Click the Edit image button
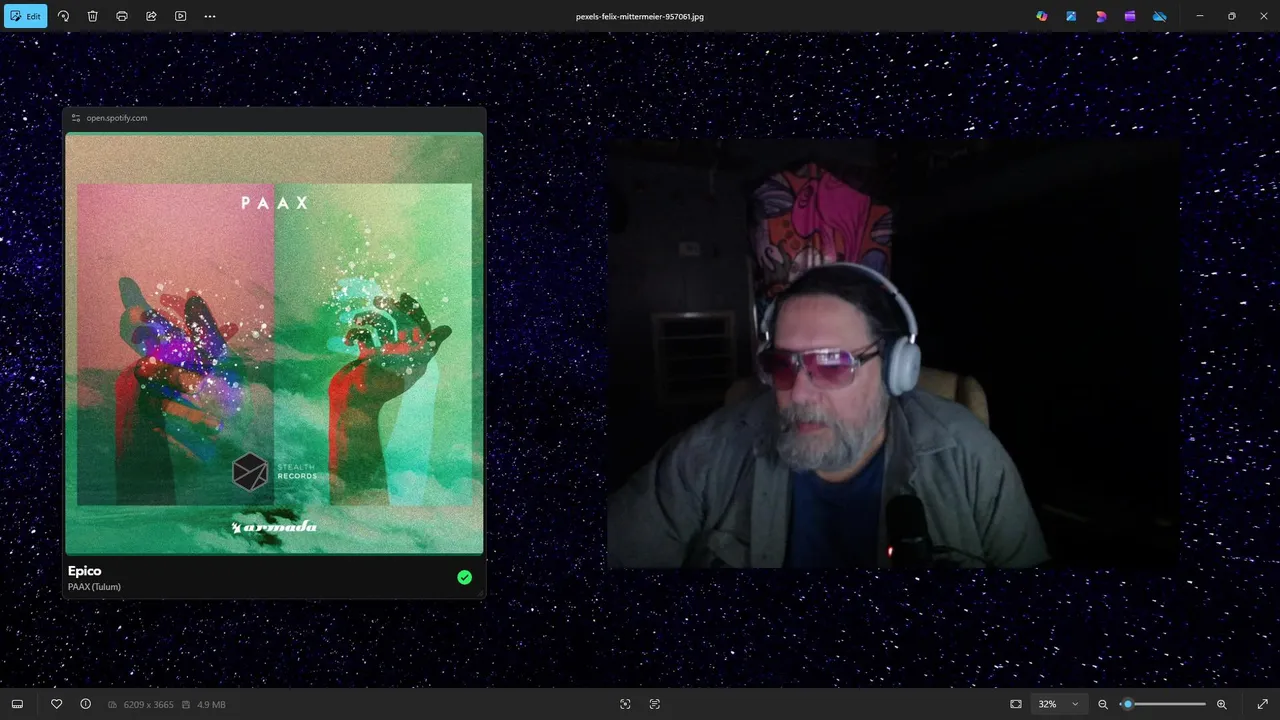 coord(25,16)
